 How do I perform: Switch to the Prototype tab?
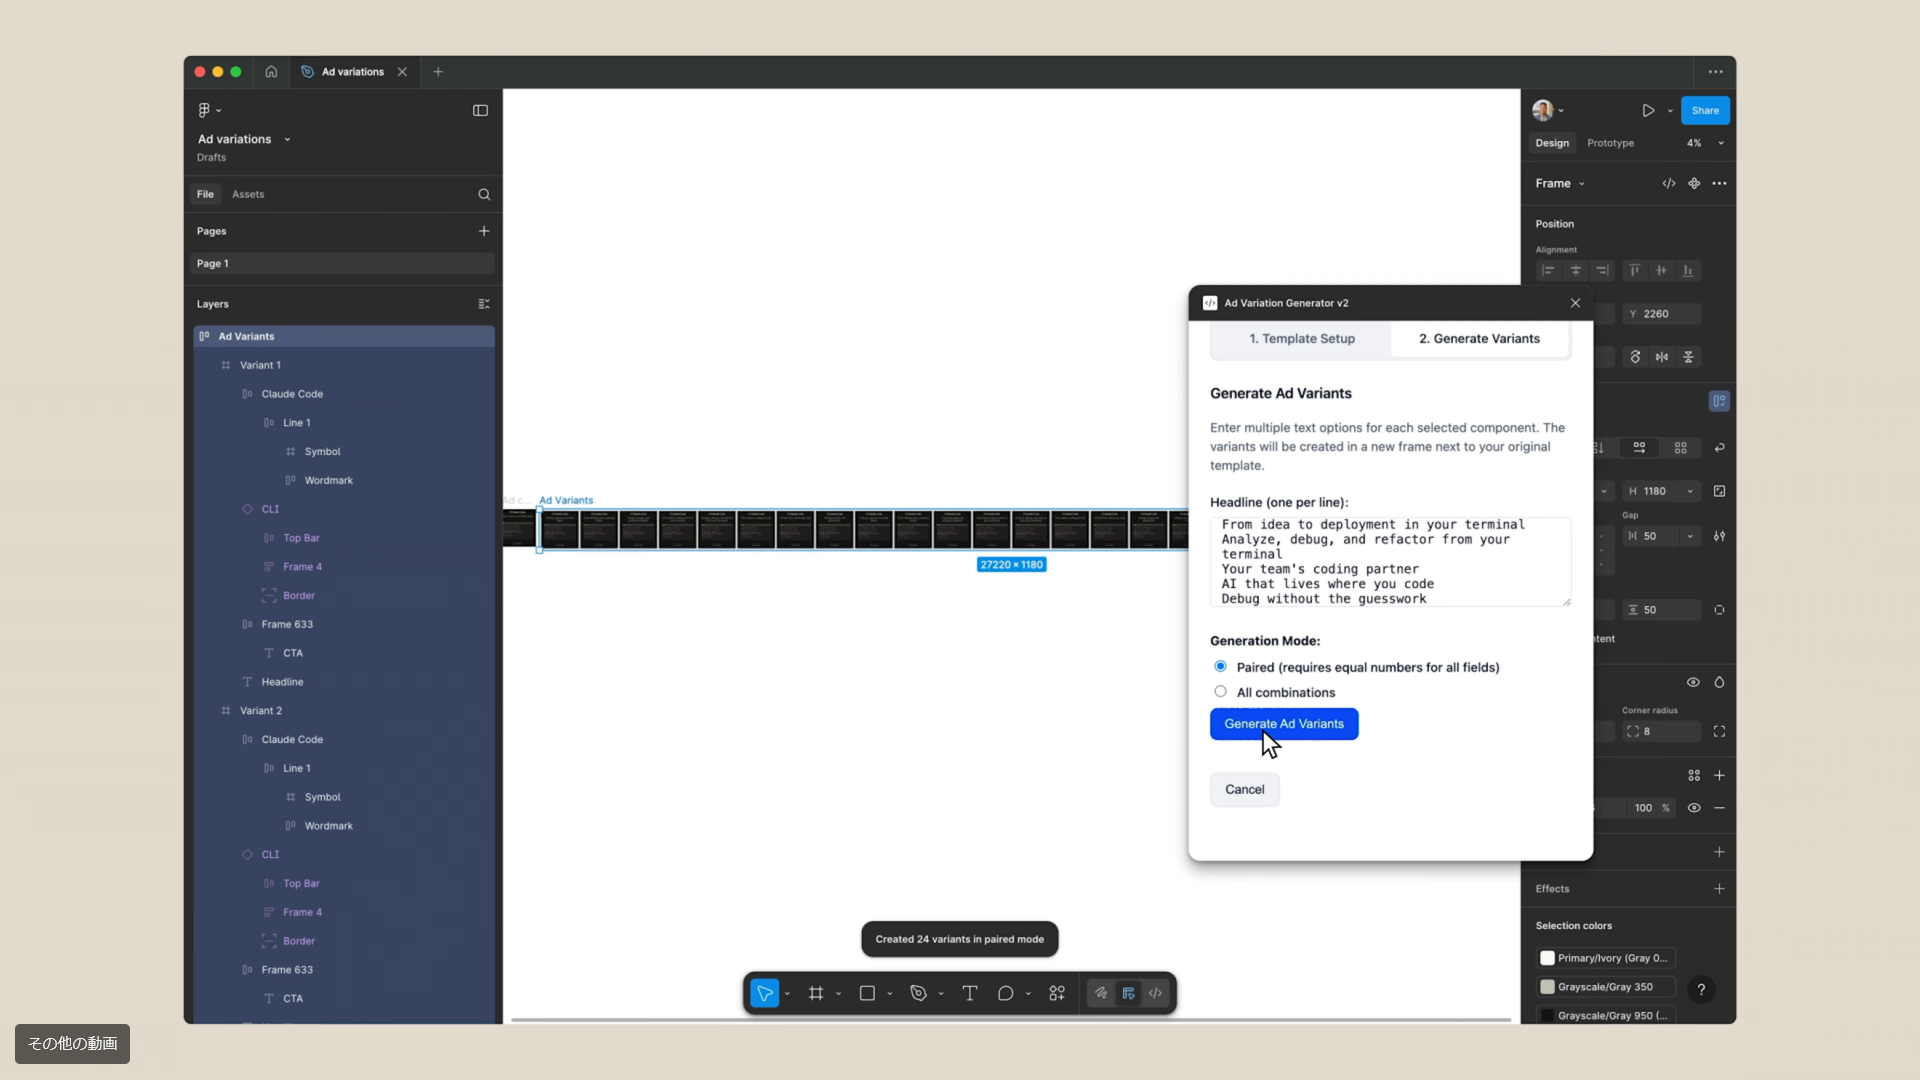[1610, 143]
